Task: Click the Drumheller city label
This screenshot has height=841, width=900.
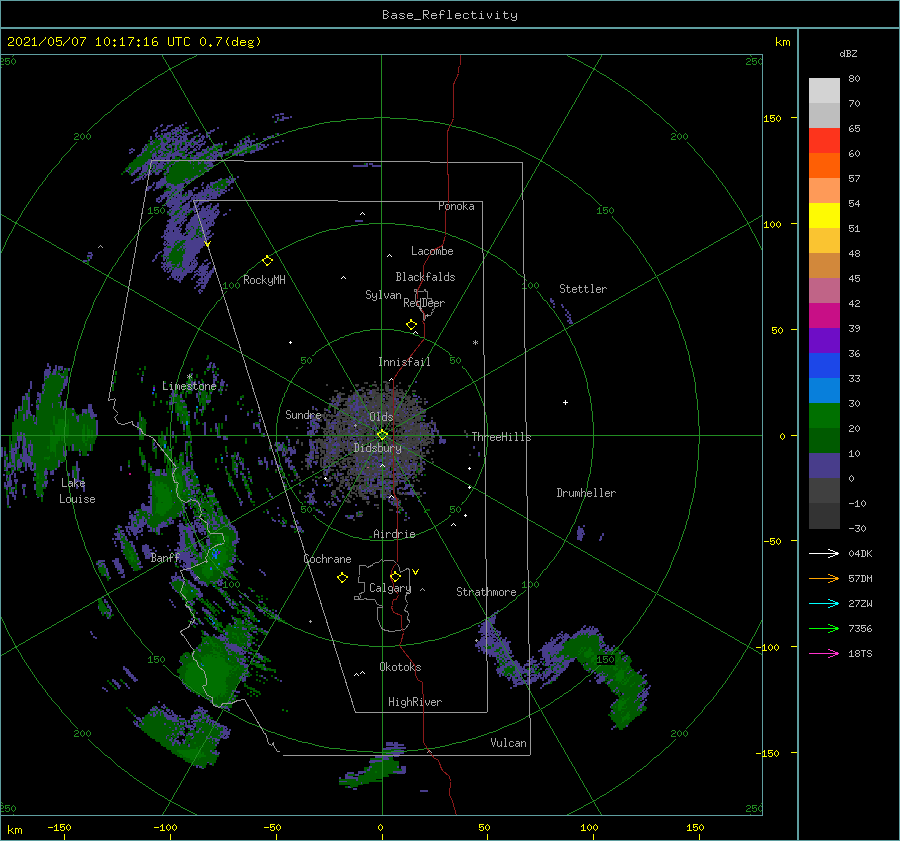Action: [x=586, y=493]
